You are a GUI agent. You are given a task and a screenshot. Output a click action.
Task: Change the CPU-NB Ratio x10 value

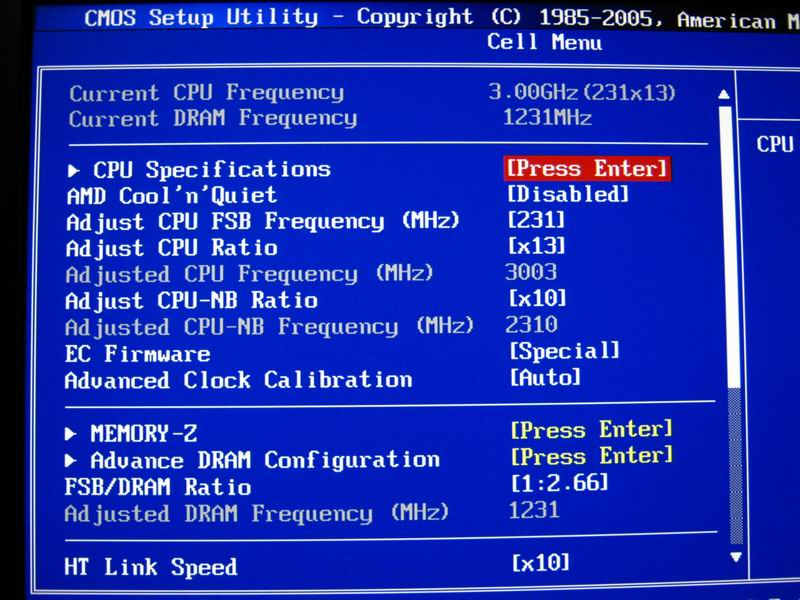[x=538, y=298]
